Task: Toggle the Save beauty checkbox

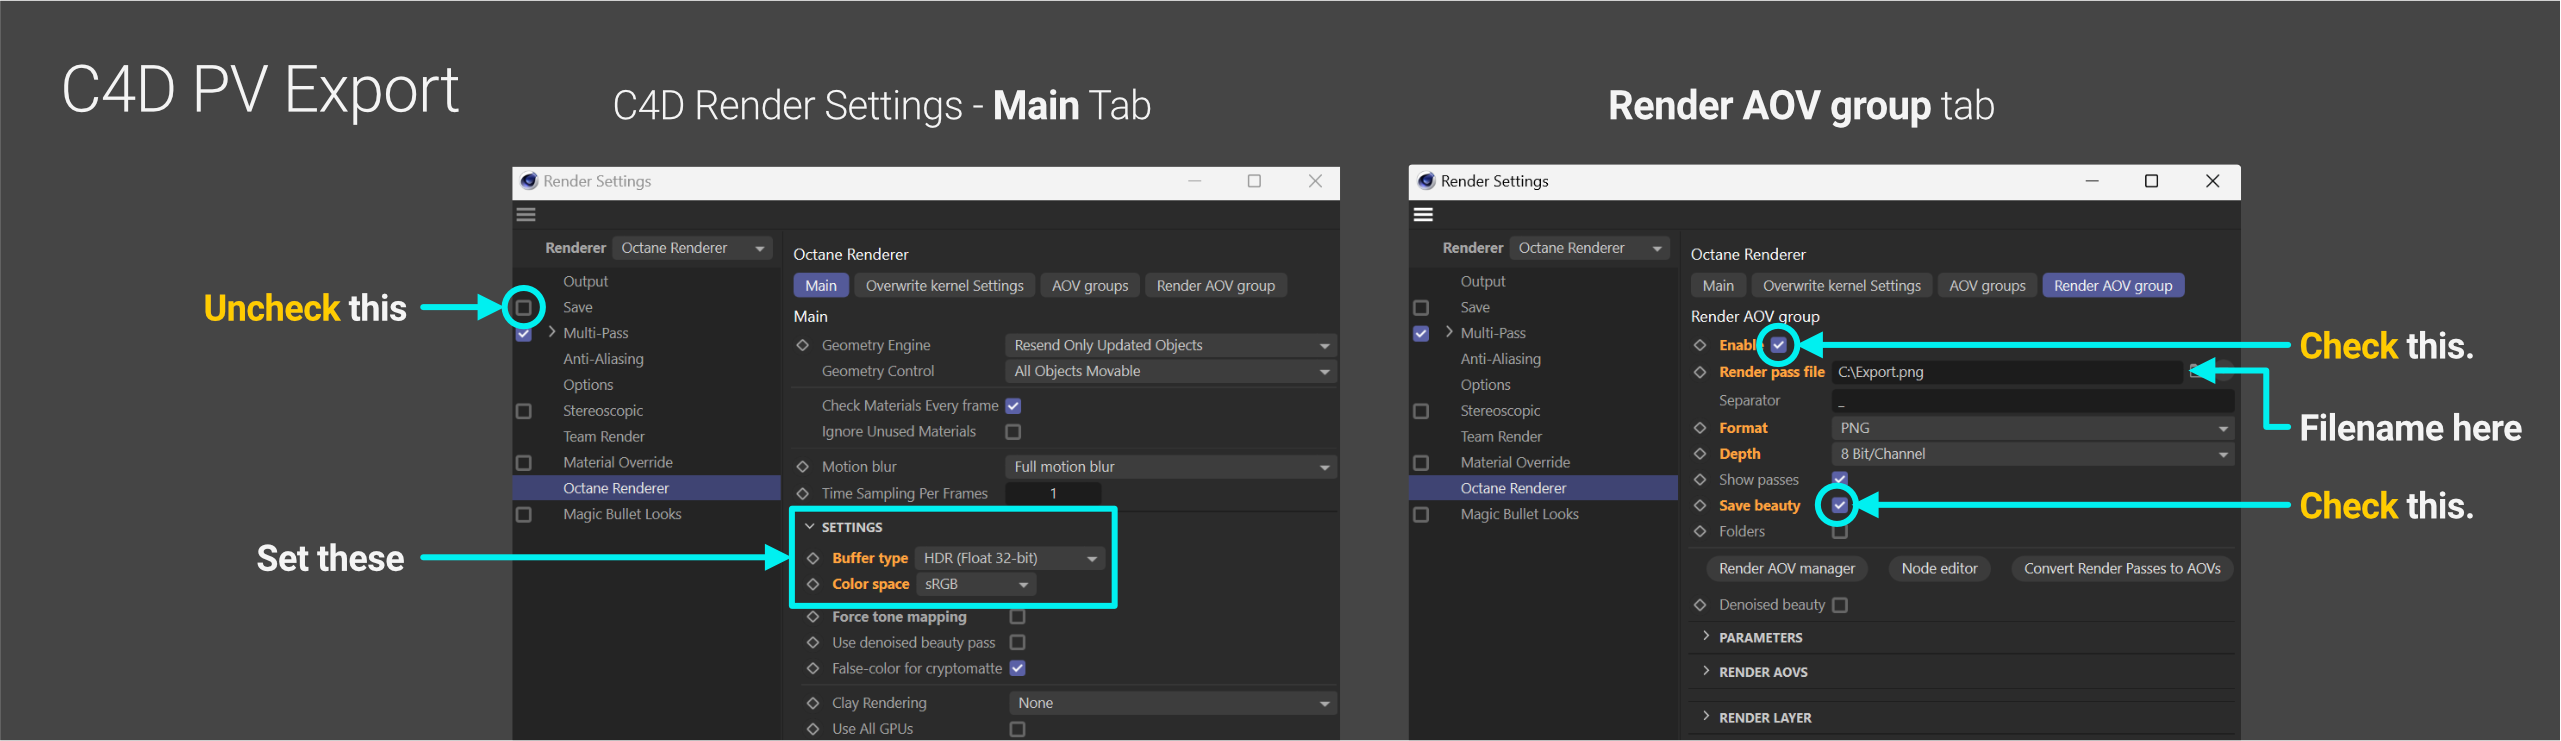Action: 1839,506
